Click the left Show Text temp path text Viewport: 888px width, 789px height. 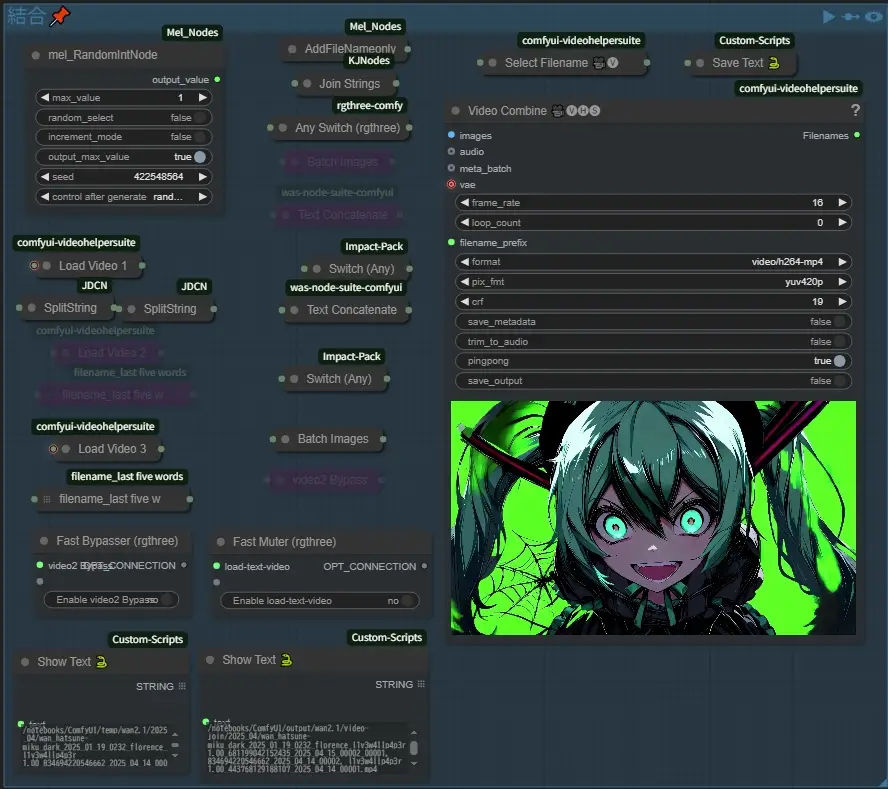[95, 747]
